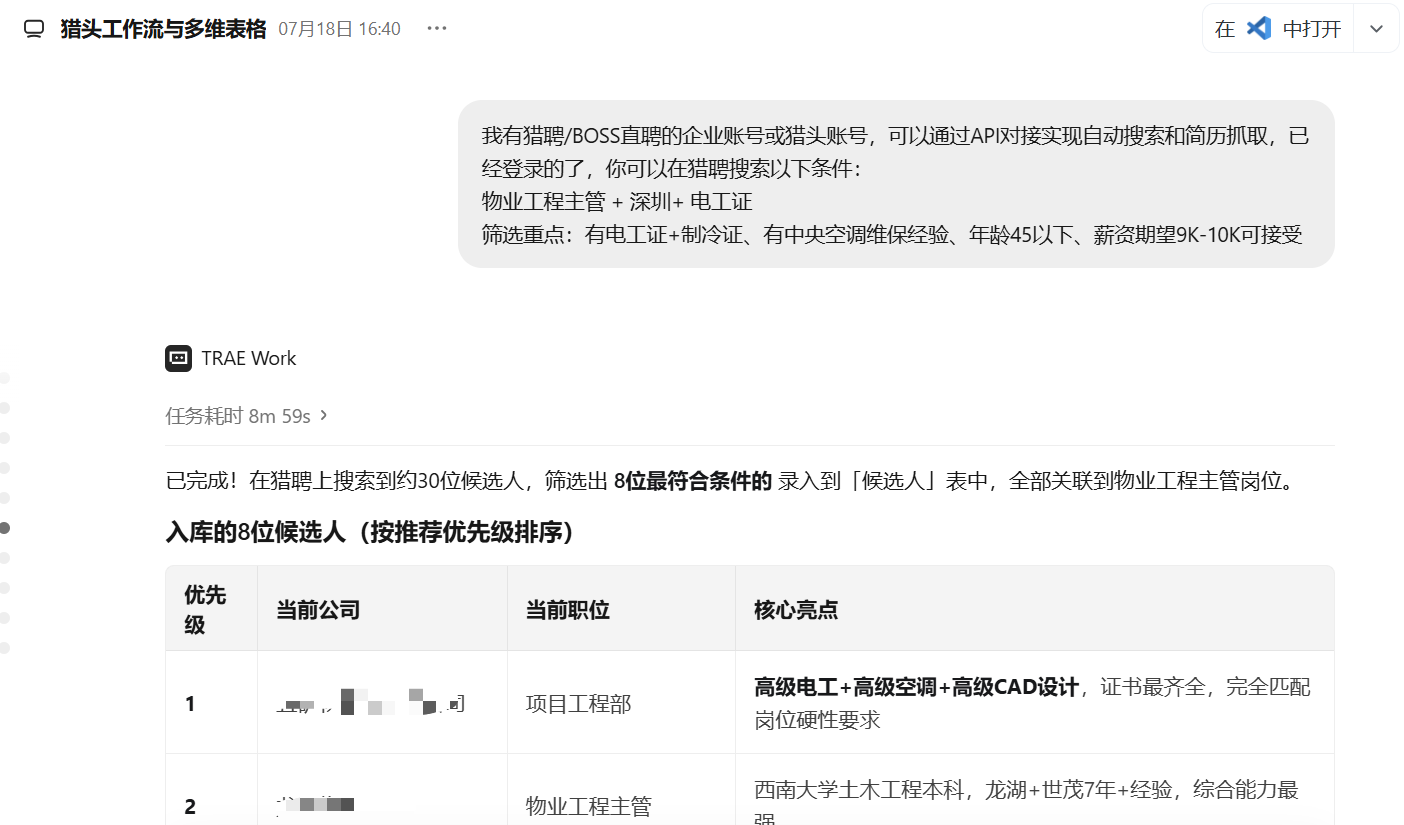Click the TRAE Work name label
Viewport: 1404px width, 825px height.
249,358
